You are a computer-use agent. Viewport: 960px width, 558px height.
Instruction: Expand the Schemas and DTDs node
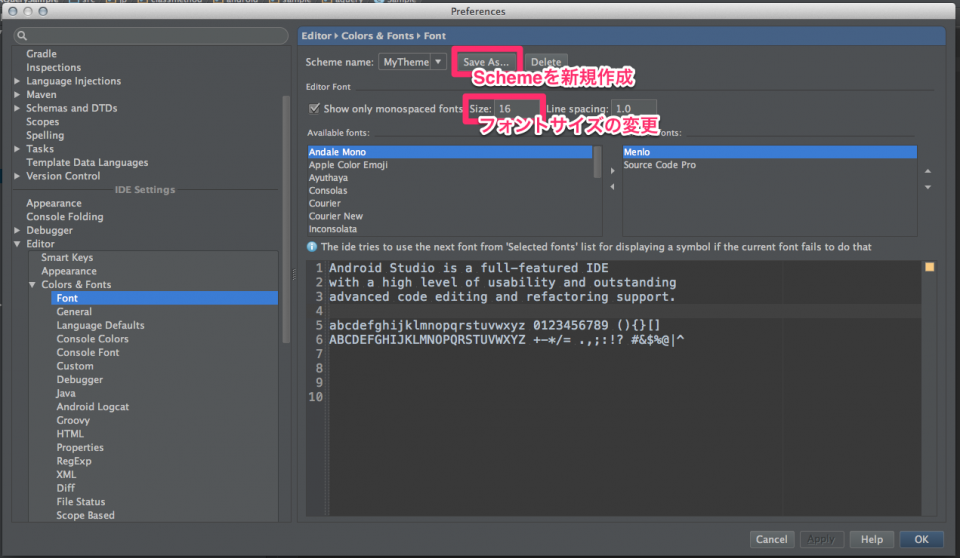tap(17, 108)
